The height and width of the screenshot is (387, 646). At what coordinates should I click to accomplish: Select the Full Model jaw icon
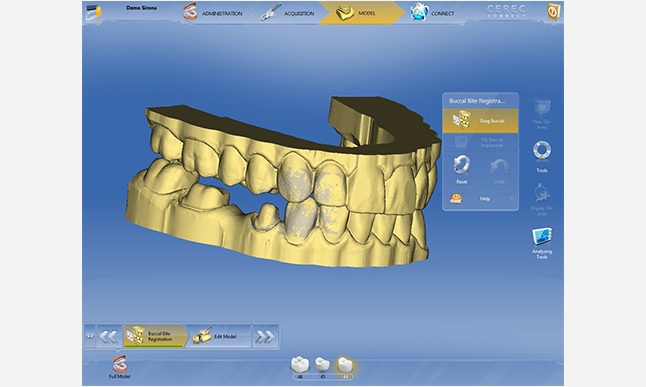(119, 365)
